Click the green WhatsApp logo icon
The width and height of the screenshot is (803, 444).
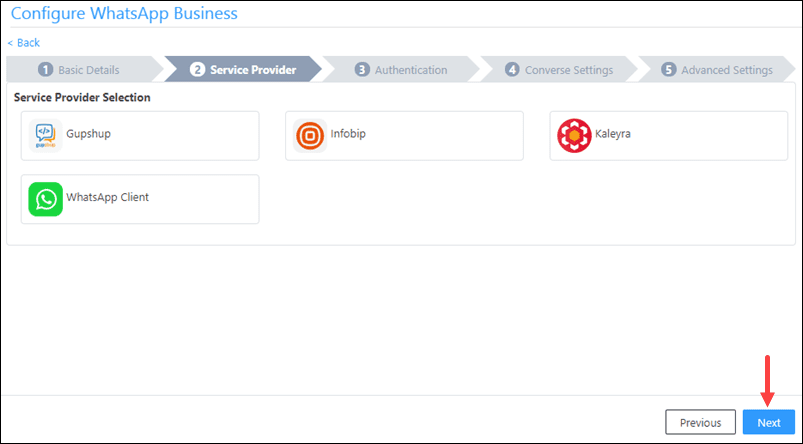(x=46, y=199)
